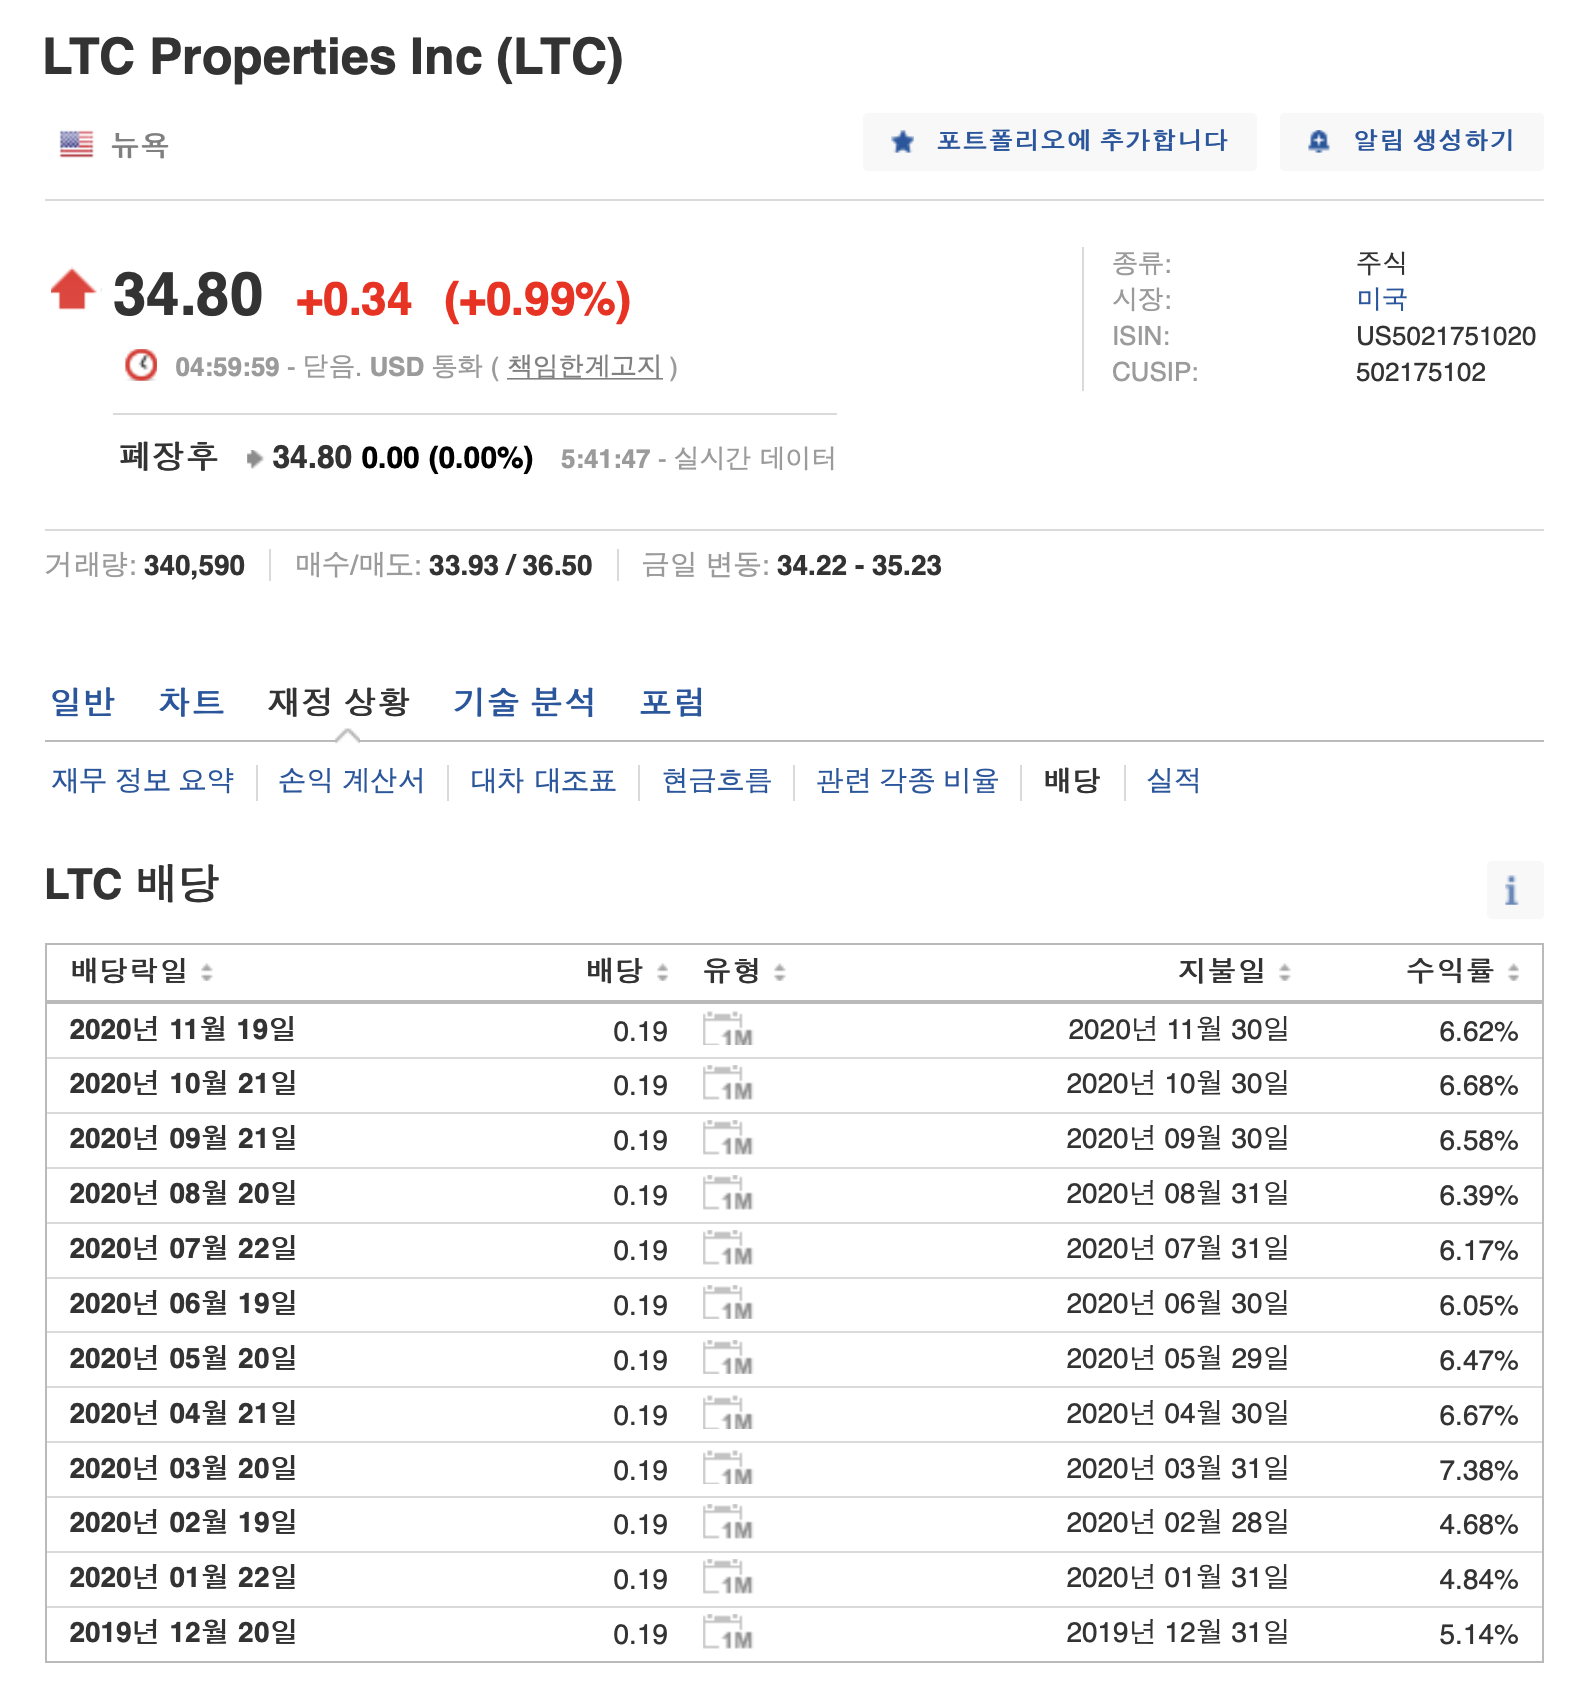The image size is (1576, 1692).
Task: Follow the 미국 market link
Action: point(1382,299)
